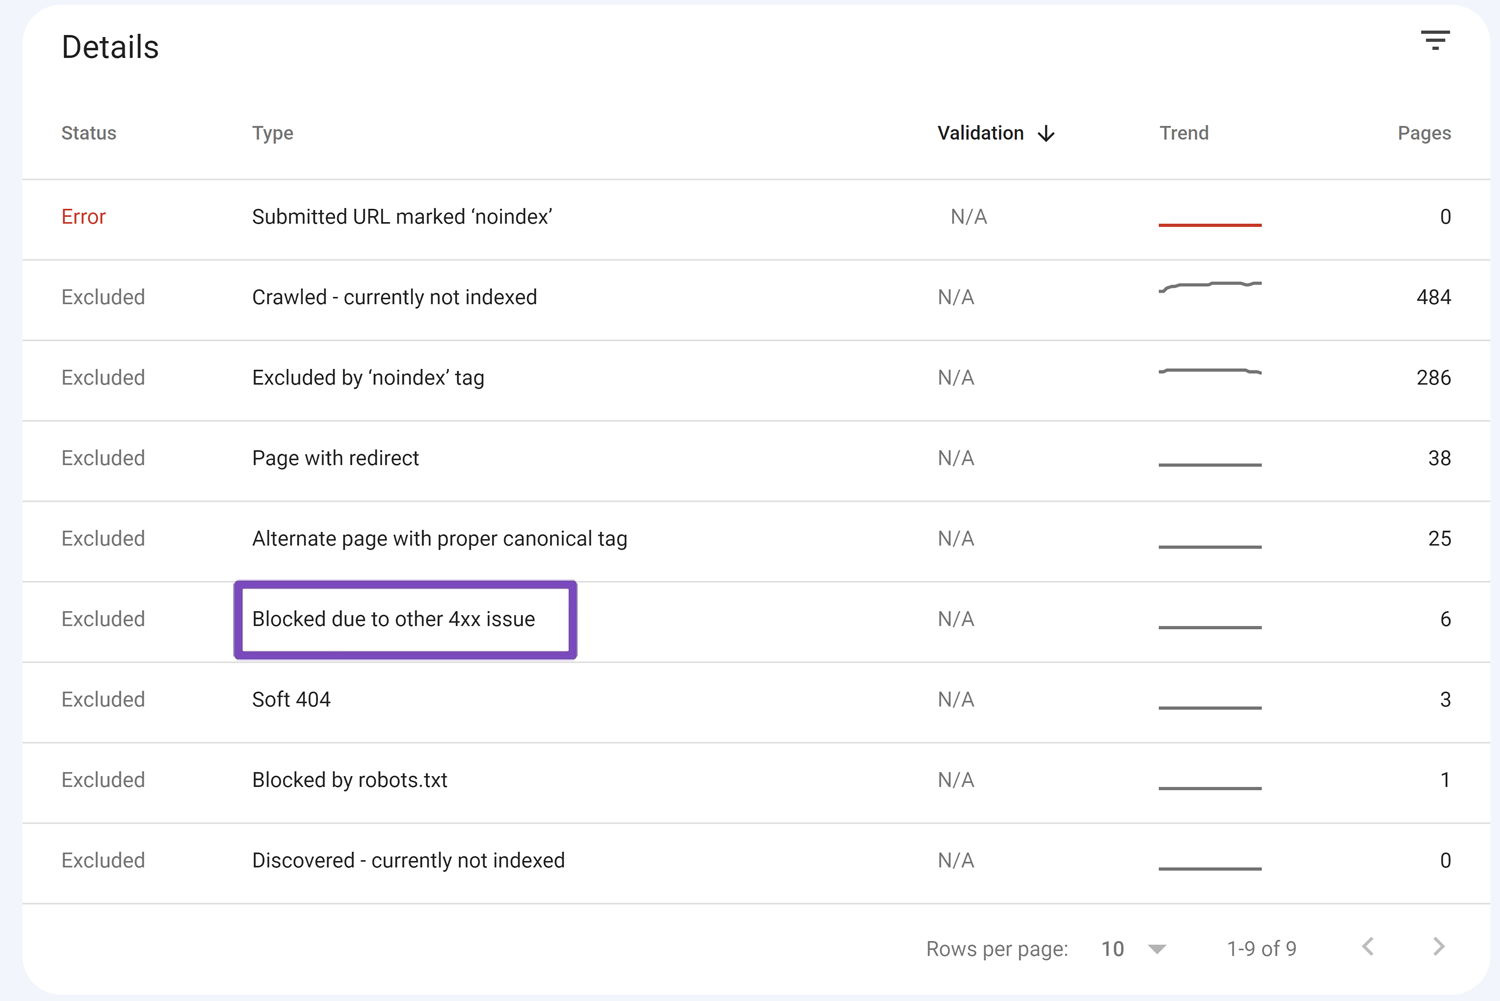Click the Pages column header
1500x1001 pixels.
coord(1424,133)
